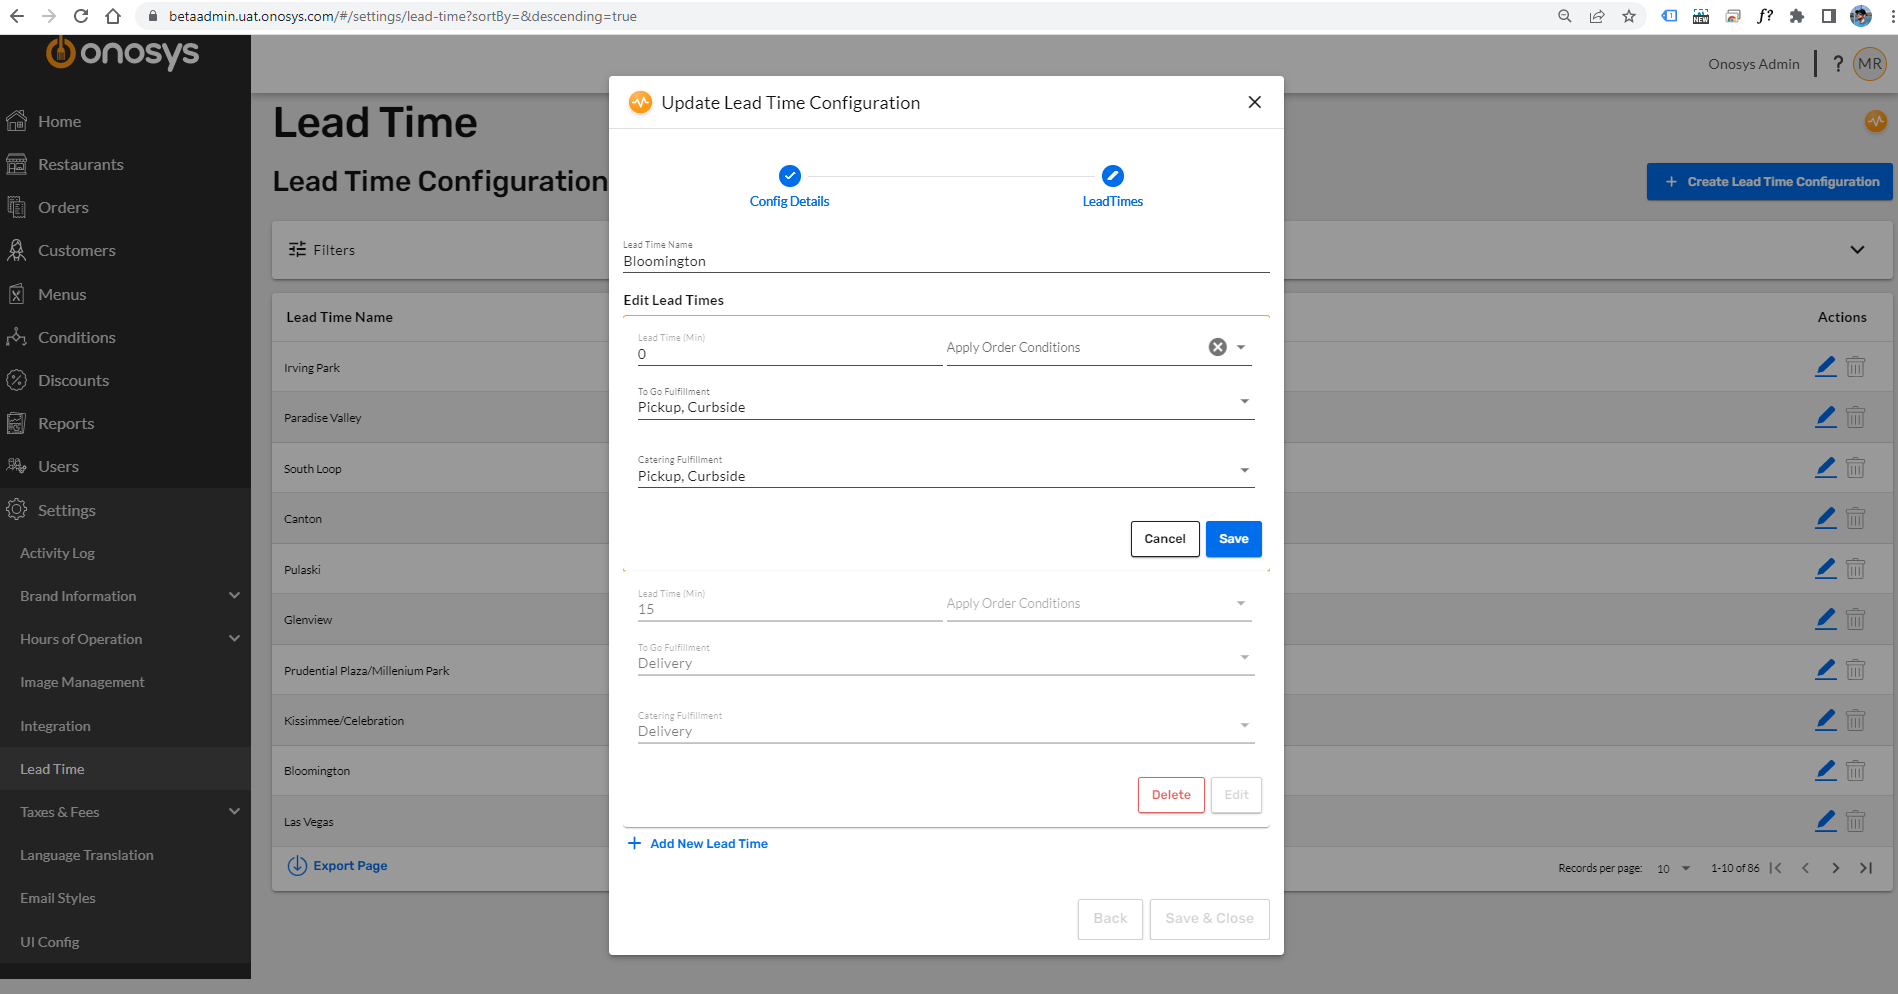Image resolution: width=1898 pixels, height=994 pixels.
Task: Click the Lead Time Name input field
Action: coord(945,260)
